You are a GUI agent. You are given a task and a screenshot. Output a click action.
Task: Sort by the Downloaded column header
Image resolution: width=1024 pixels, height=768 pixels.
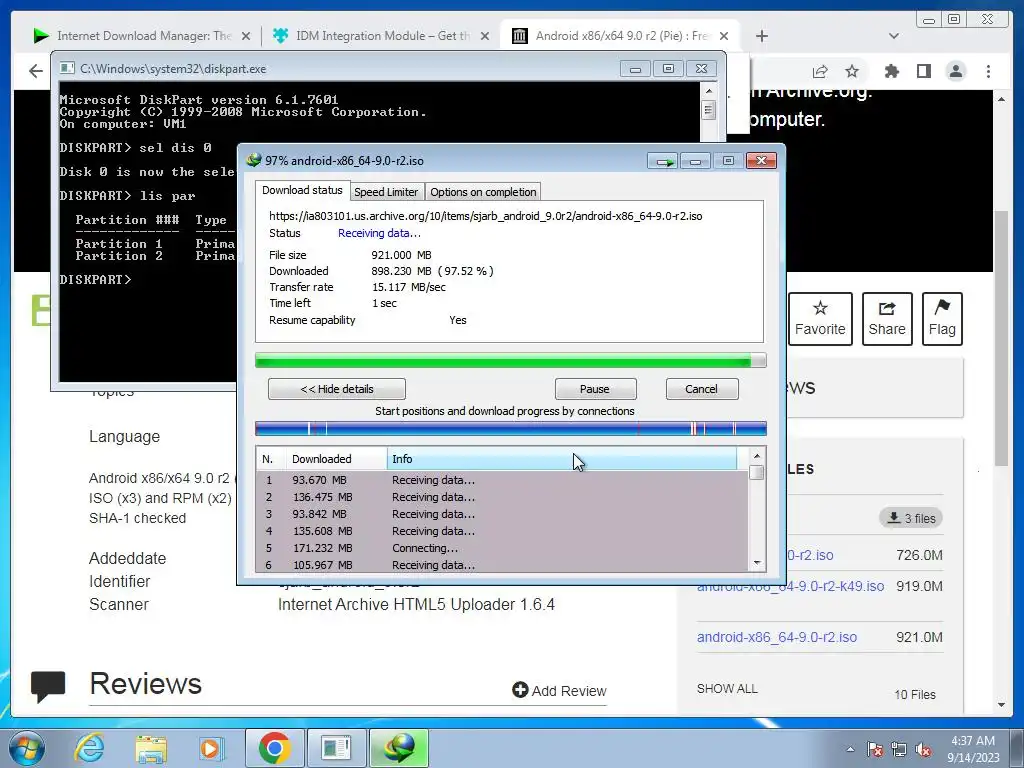[x=336, y=459]
